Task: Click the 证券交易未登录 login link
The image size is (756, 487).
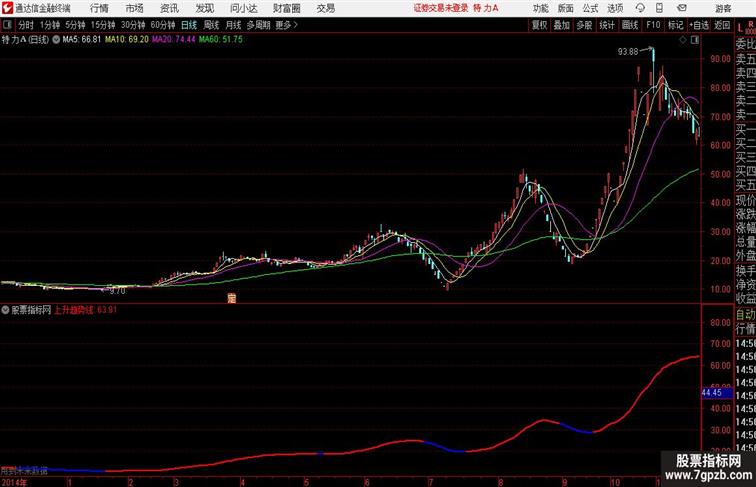Action: 441,8
